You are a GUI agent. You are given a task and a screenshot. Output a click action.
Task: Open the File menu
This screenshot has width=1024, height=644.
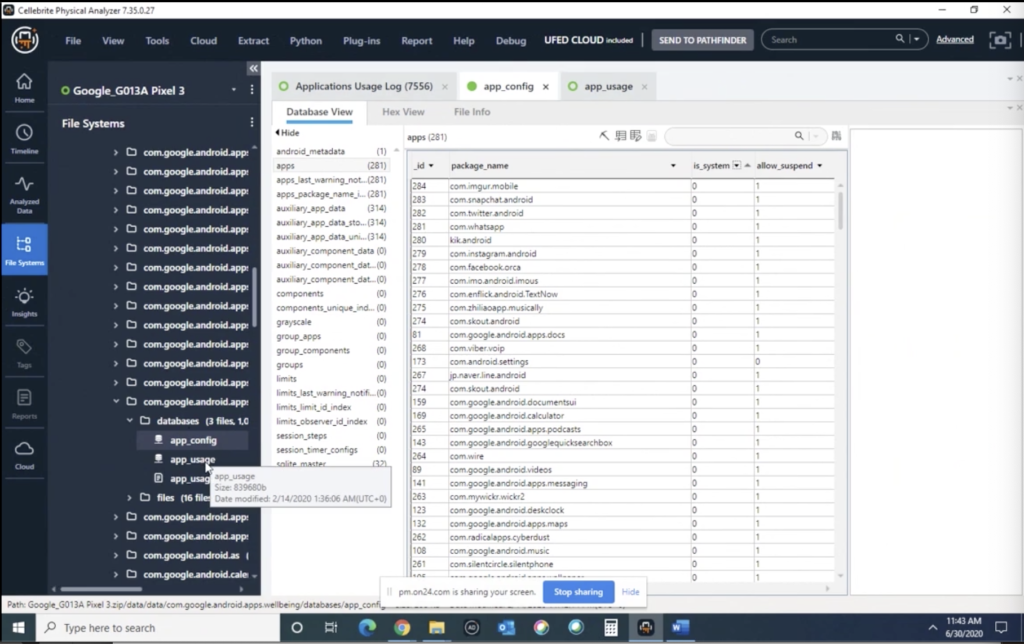coord(73,40)
